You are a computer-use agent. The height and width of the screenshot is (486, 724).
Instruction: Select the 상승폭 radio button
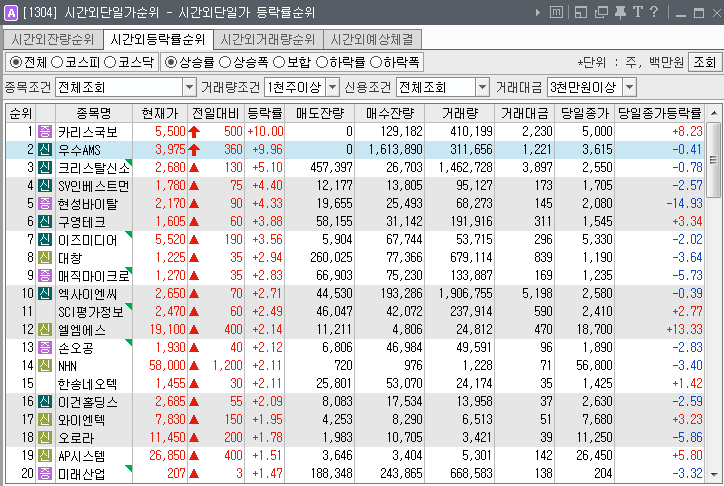click(x=225, y=62)
